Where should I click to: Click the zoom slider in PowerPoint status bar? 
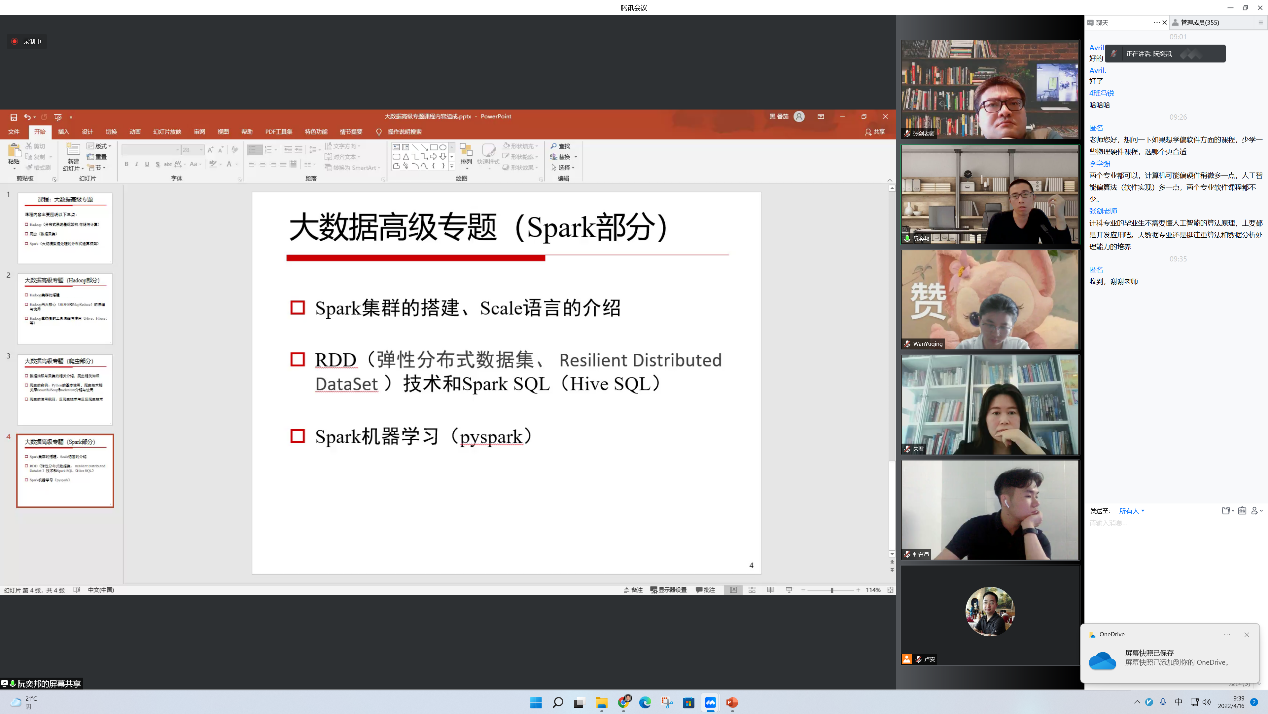[x=833, y=590]
